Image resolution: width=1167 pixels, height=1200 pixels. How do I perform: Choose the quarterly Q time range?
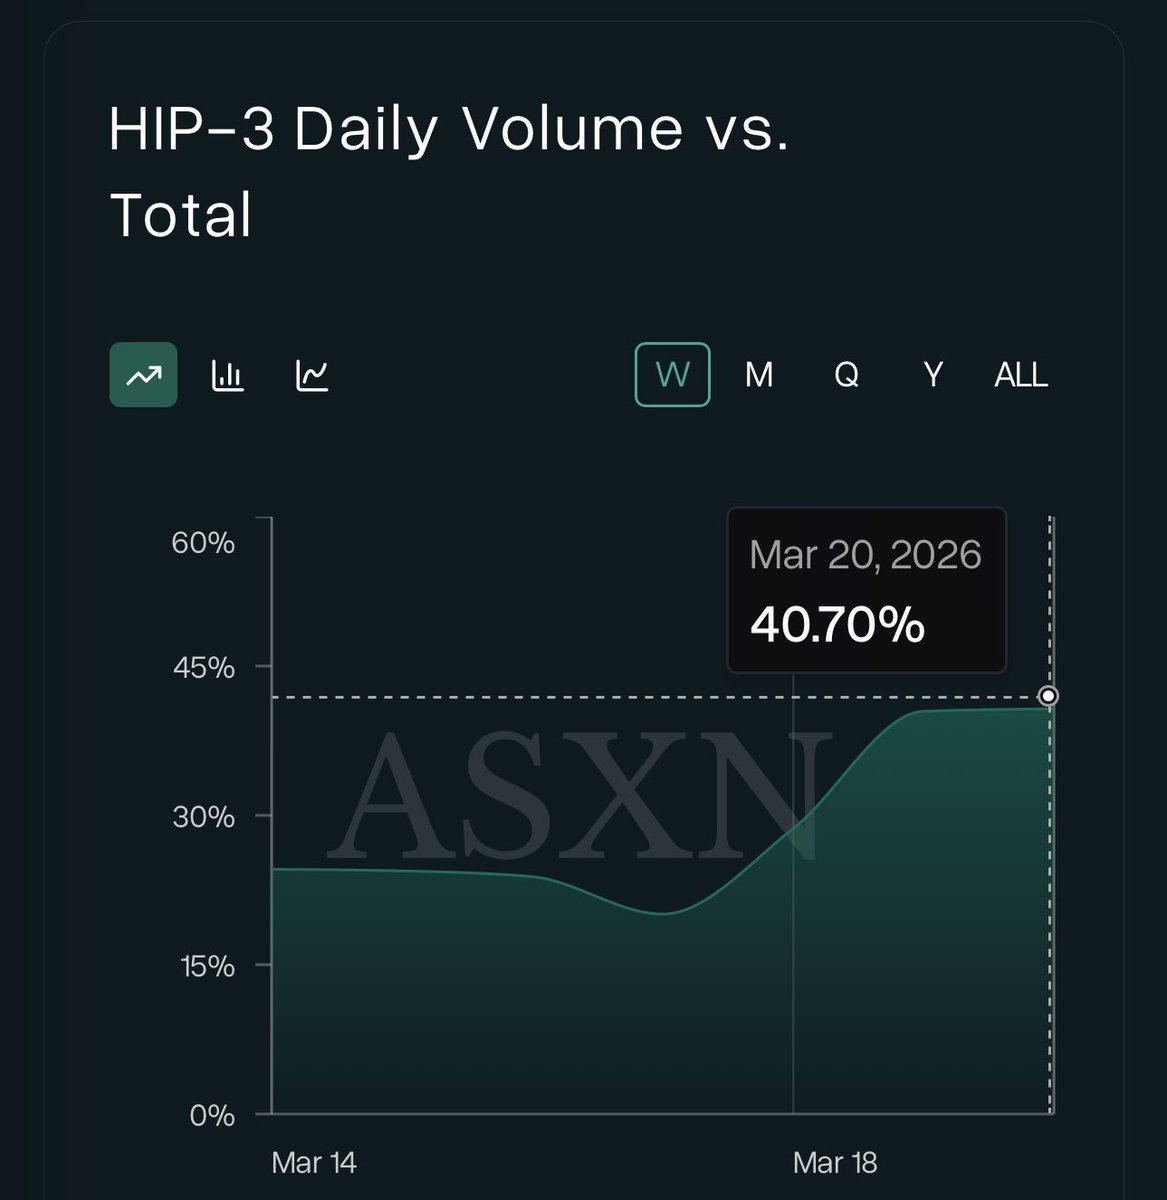tap(846, 375)
